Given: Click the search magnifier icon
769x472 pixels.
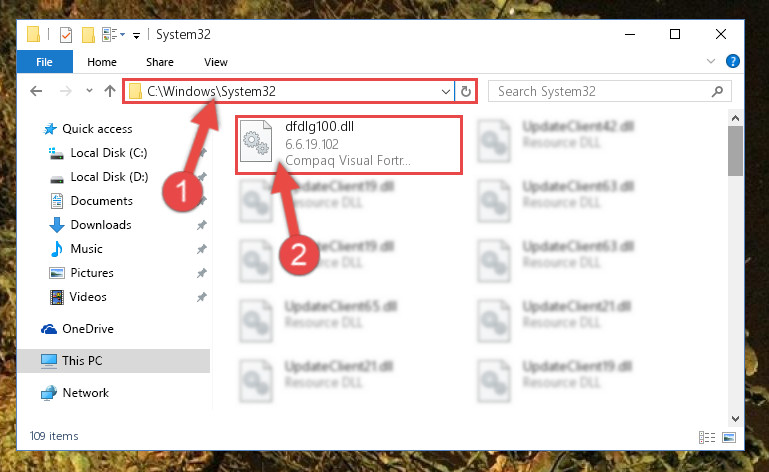Looking at the screenshot, I should (718, 91).
